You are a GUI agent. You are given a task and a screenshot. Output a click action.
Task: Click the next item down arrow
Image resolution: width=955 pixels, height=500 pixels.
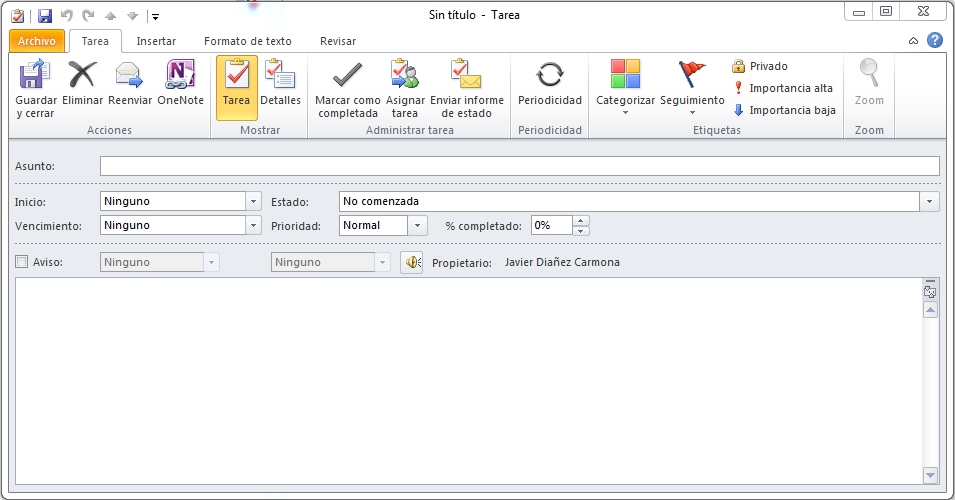click(x=132, y=16)
